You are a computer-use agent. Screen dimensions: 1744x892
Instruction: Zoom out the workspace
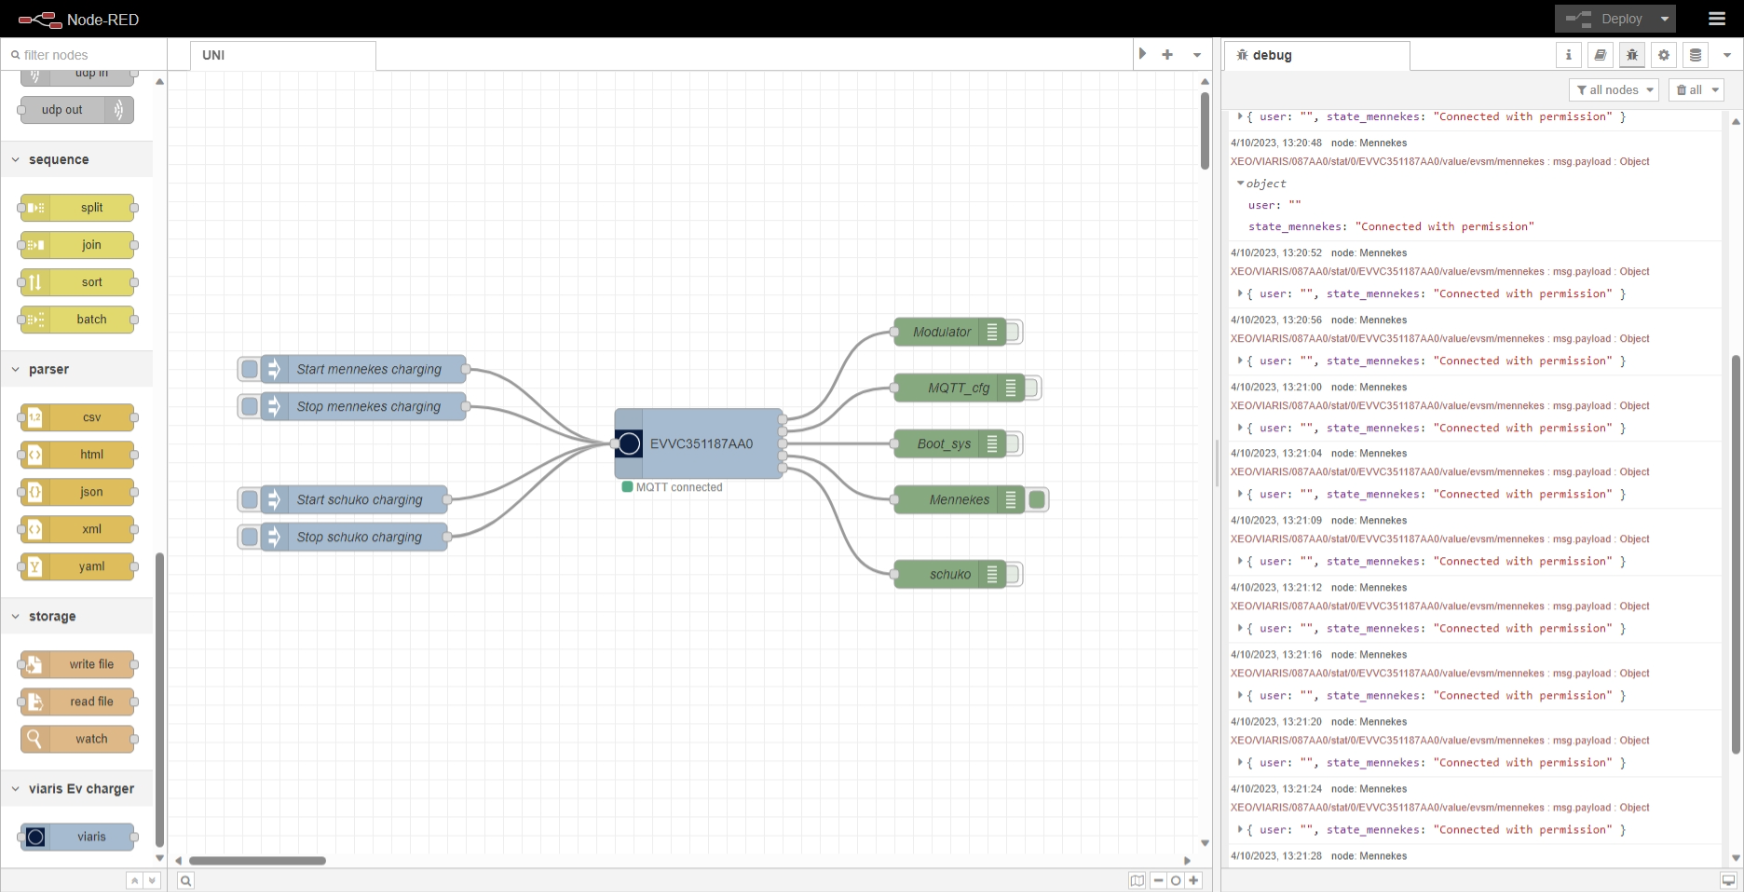[1158, 881]
